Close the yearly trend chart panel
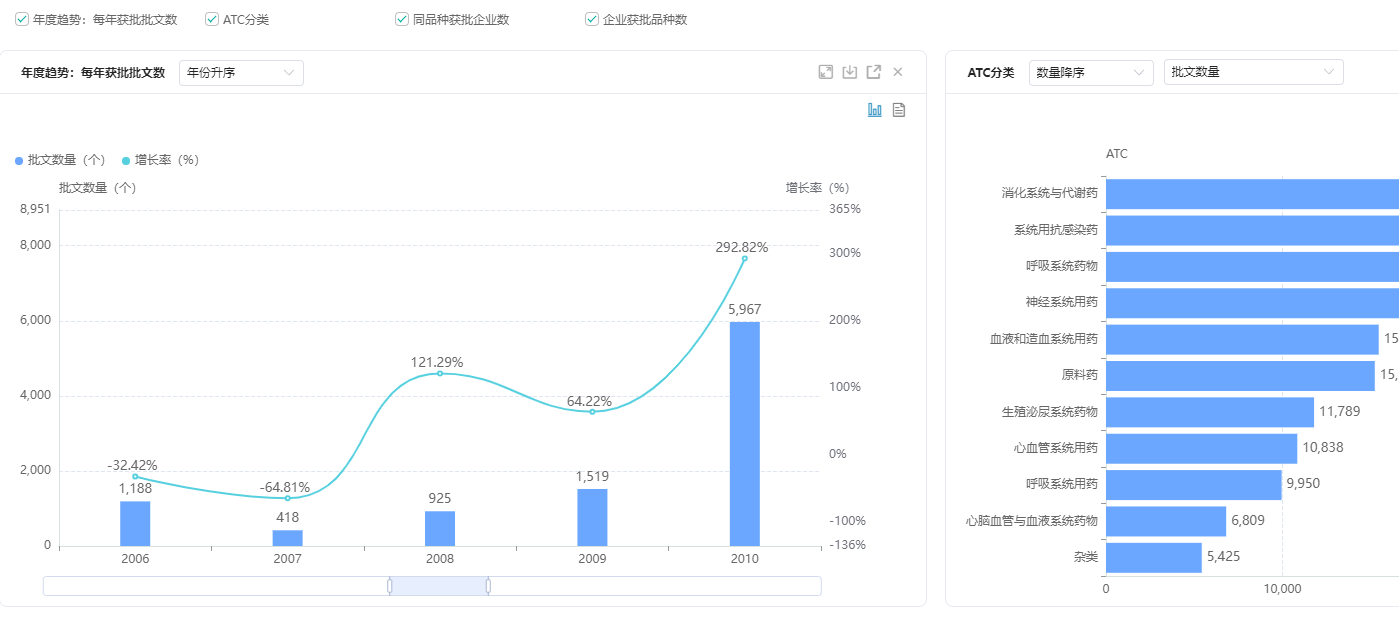1399x621 pixels. pyautogui.click(x=898, y=72)
